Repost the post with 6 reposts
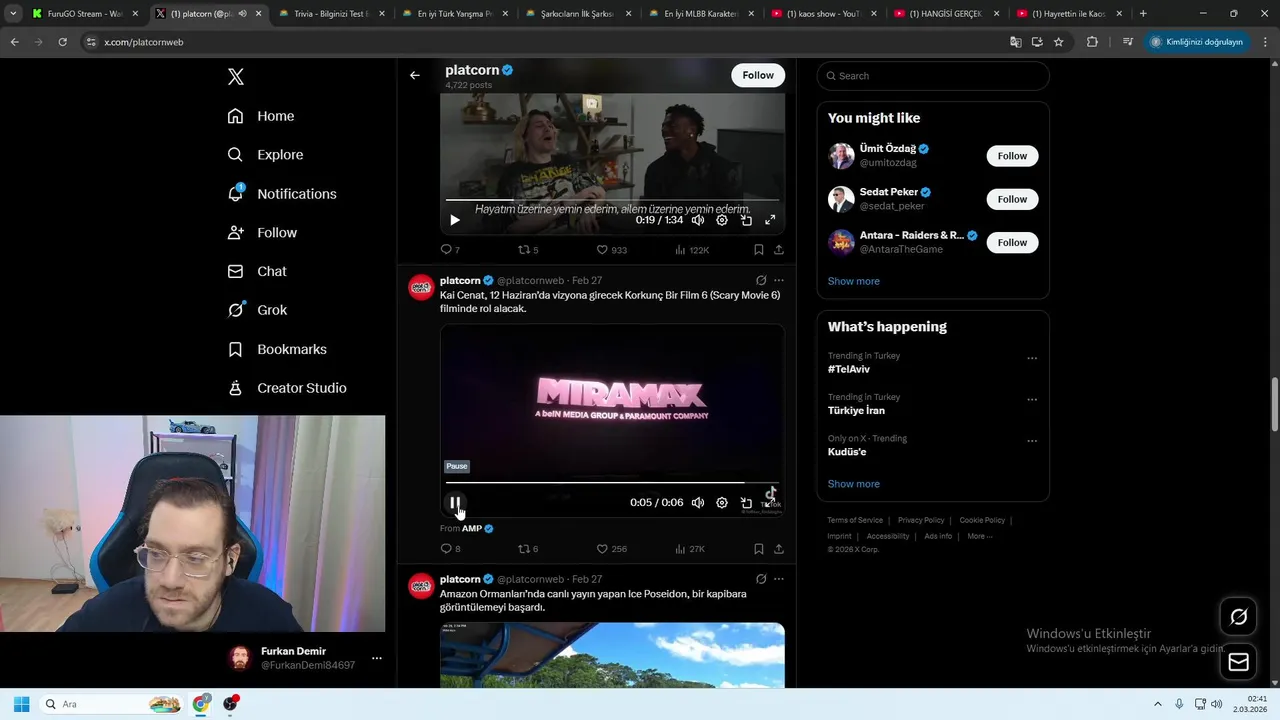Screen dimensions: 1280x720 point(528,549)
